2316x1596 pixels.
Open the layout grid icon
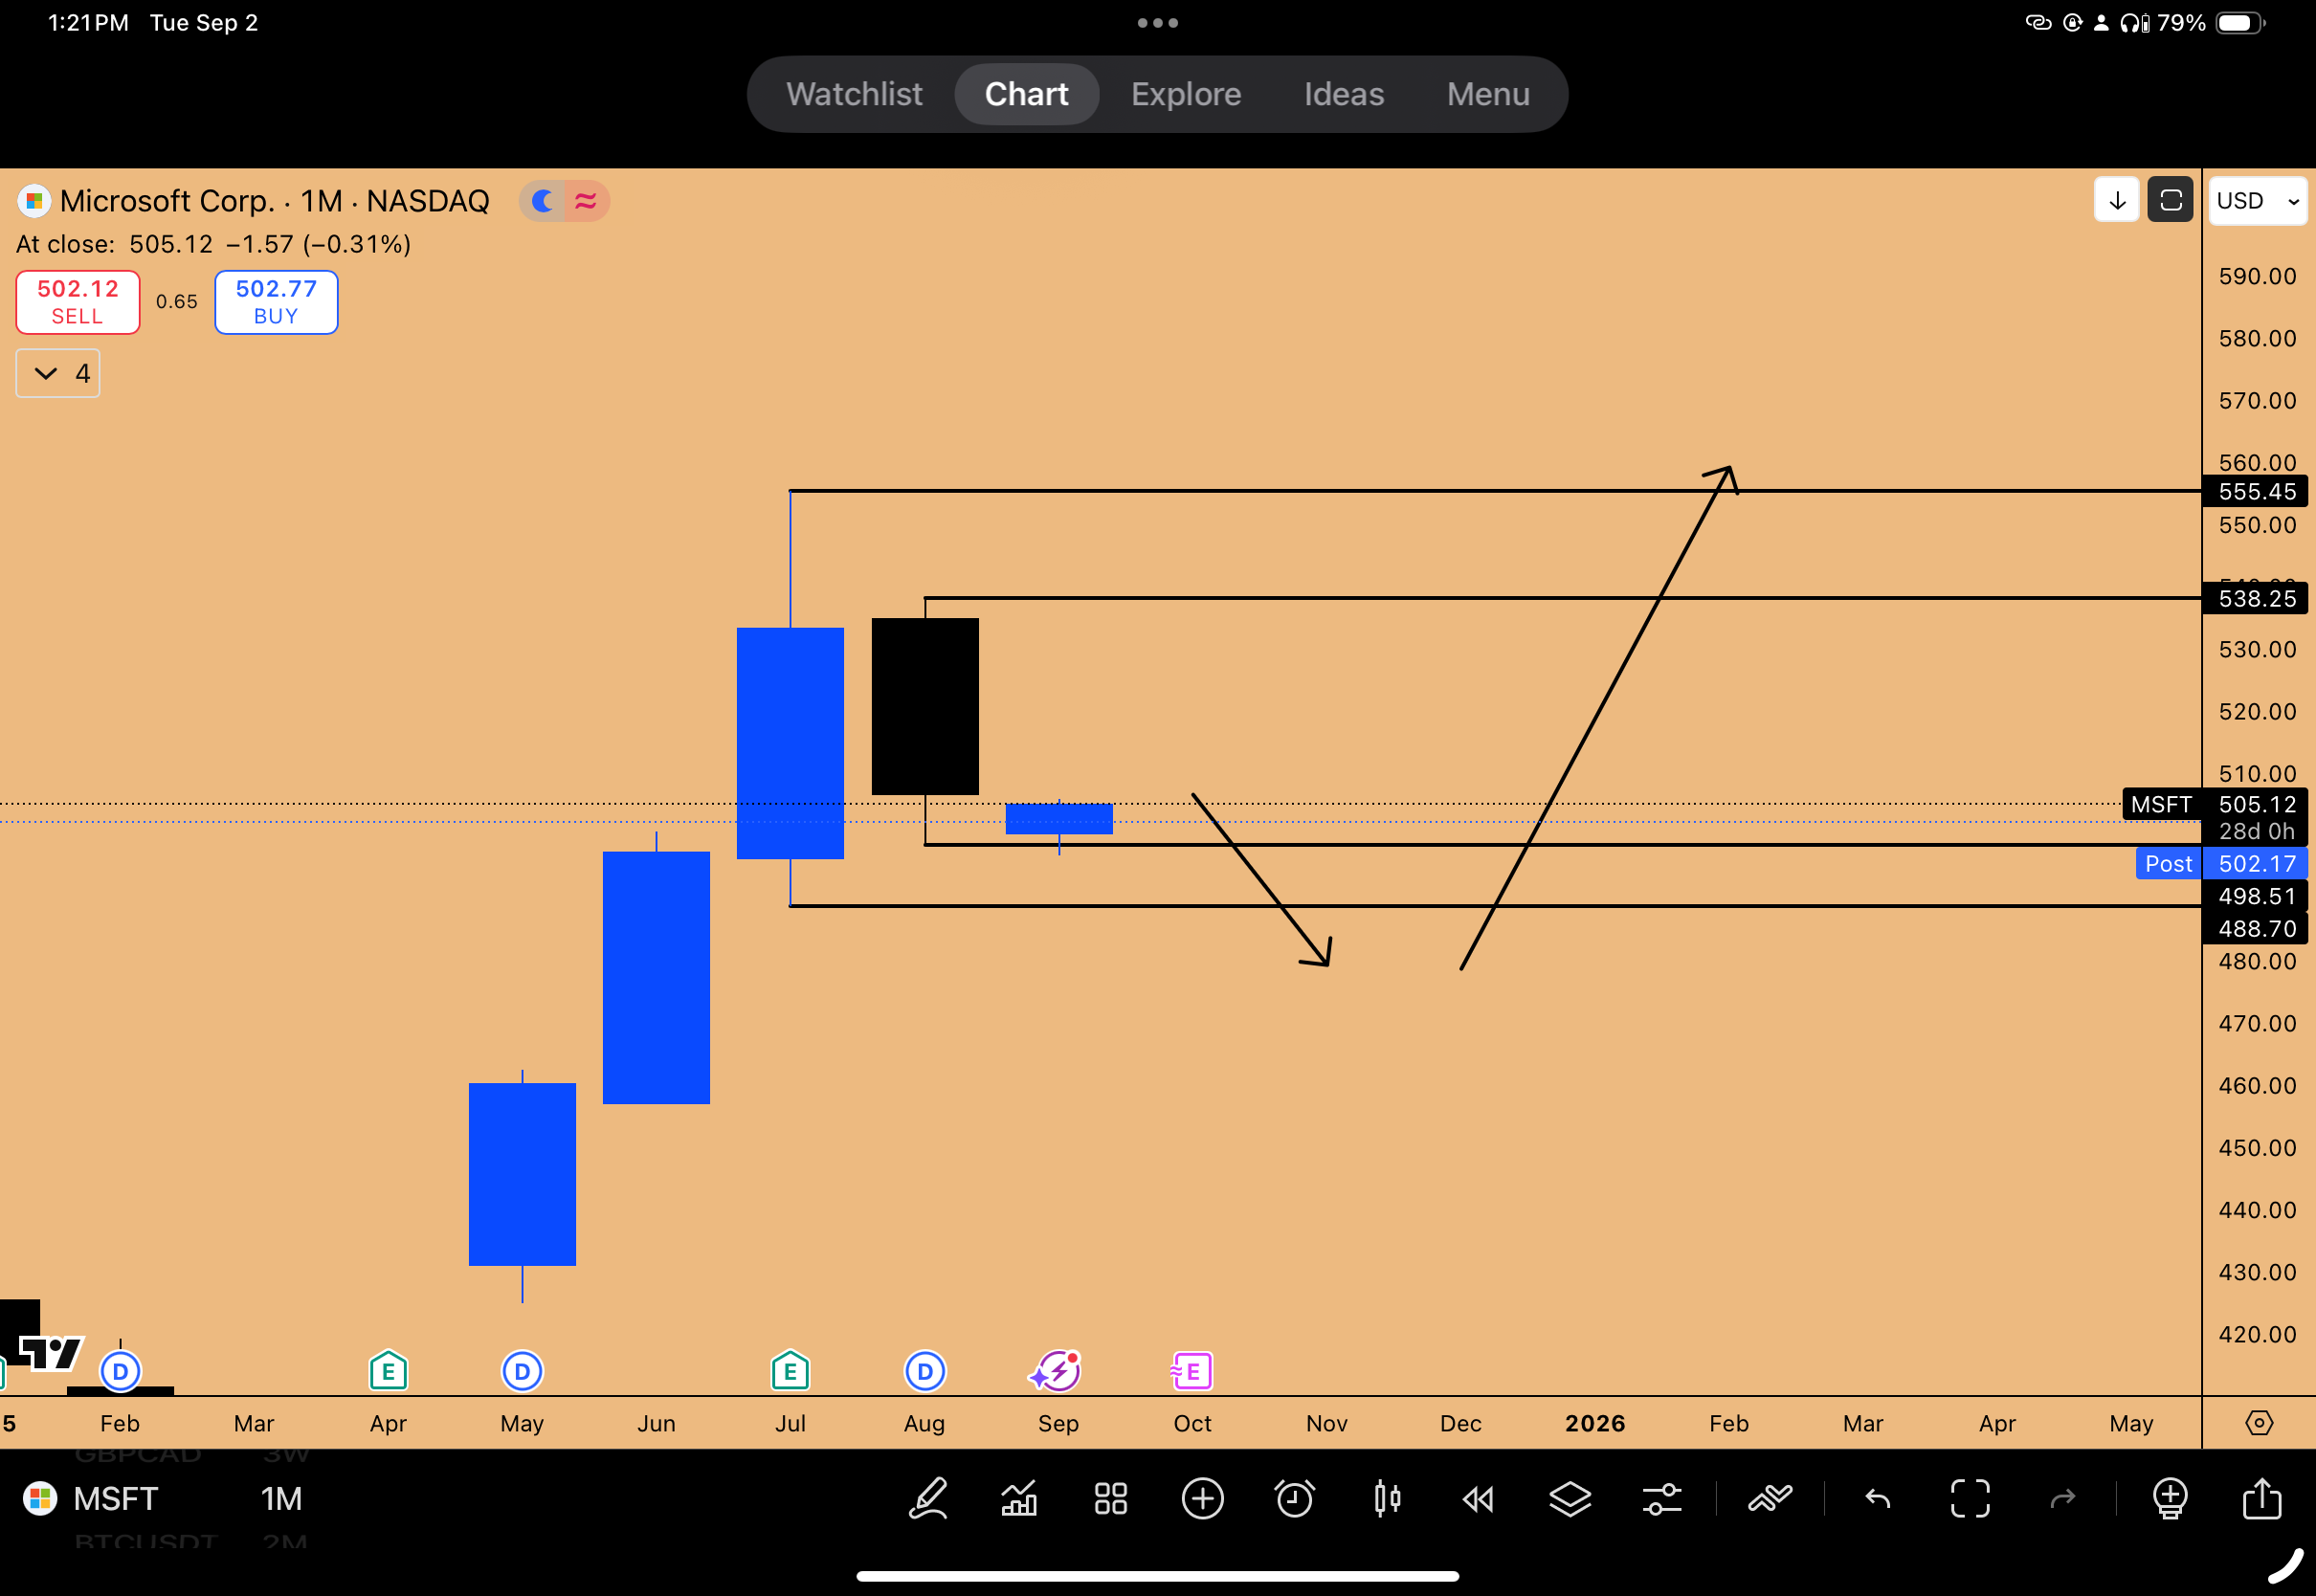click(1110, 1498)
